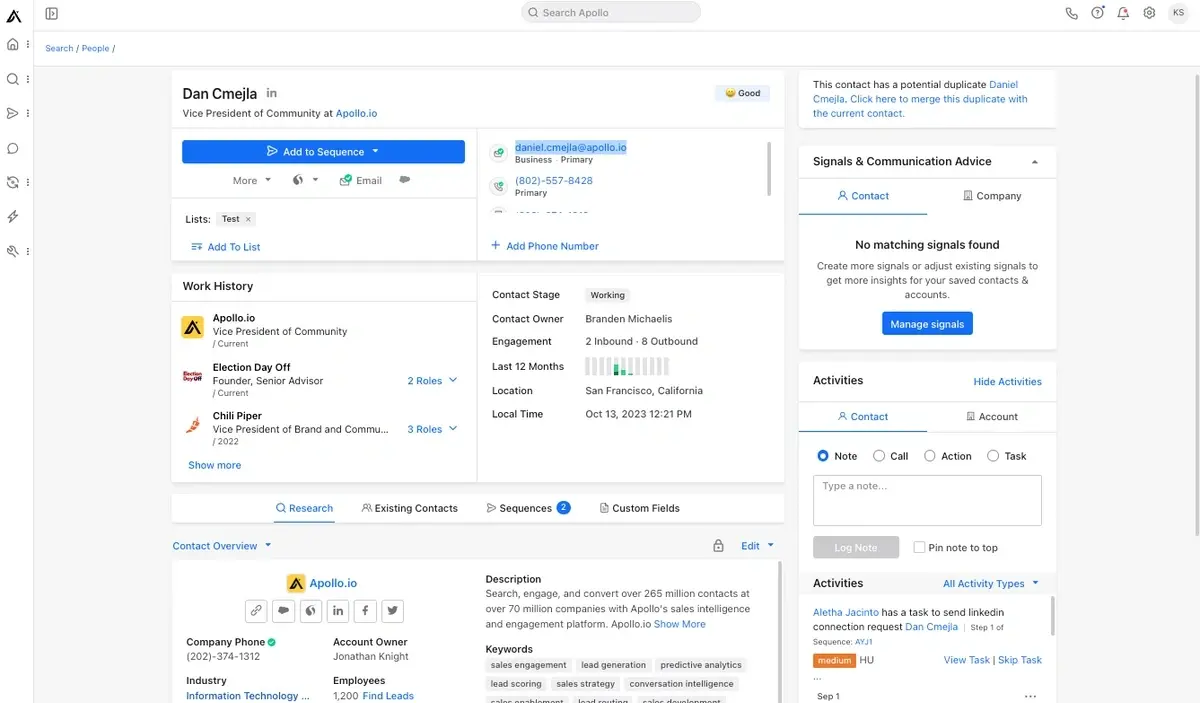Click Show more in Work History
The width and height of the screenshot is (1200, 703).
[x=215, y=465]
